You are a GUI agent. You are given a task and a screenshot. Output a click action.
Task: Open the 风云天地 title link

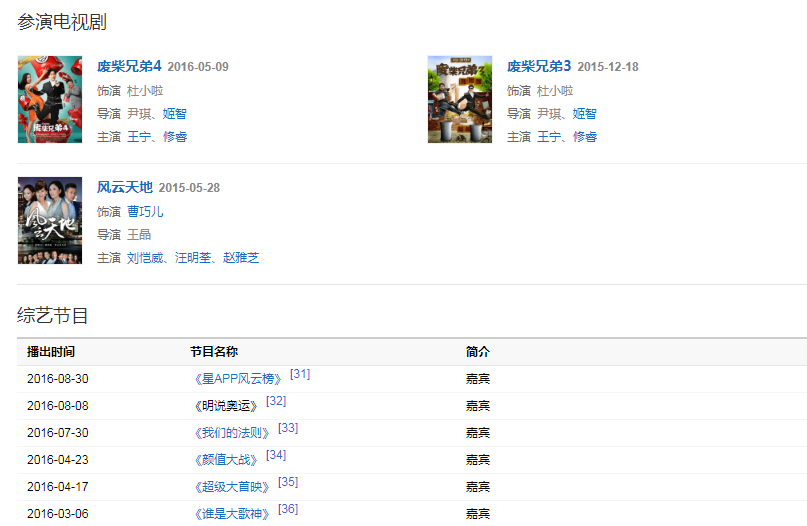124,188
